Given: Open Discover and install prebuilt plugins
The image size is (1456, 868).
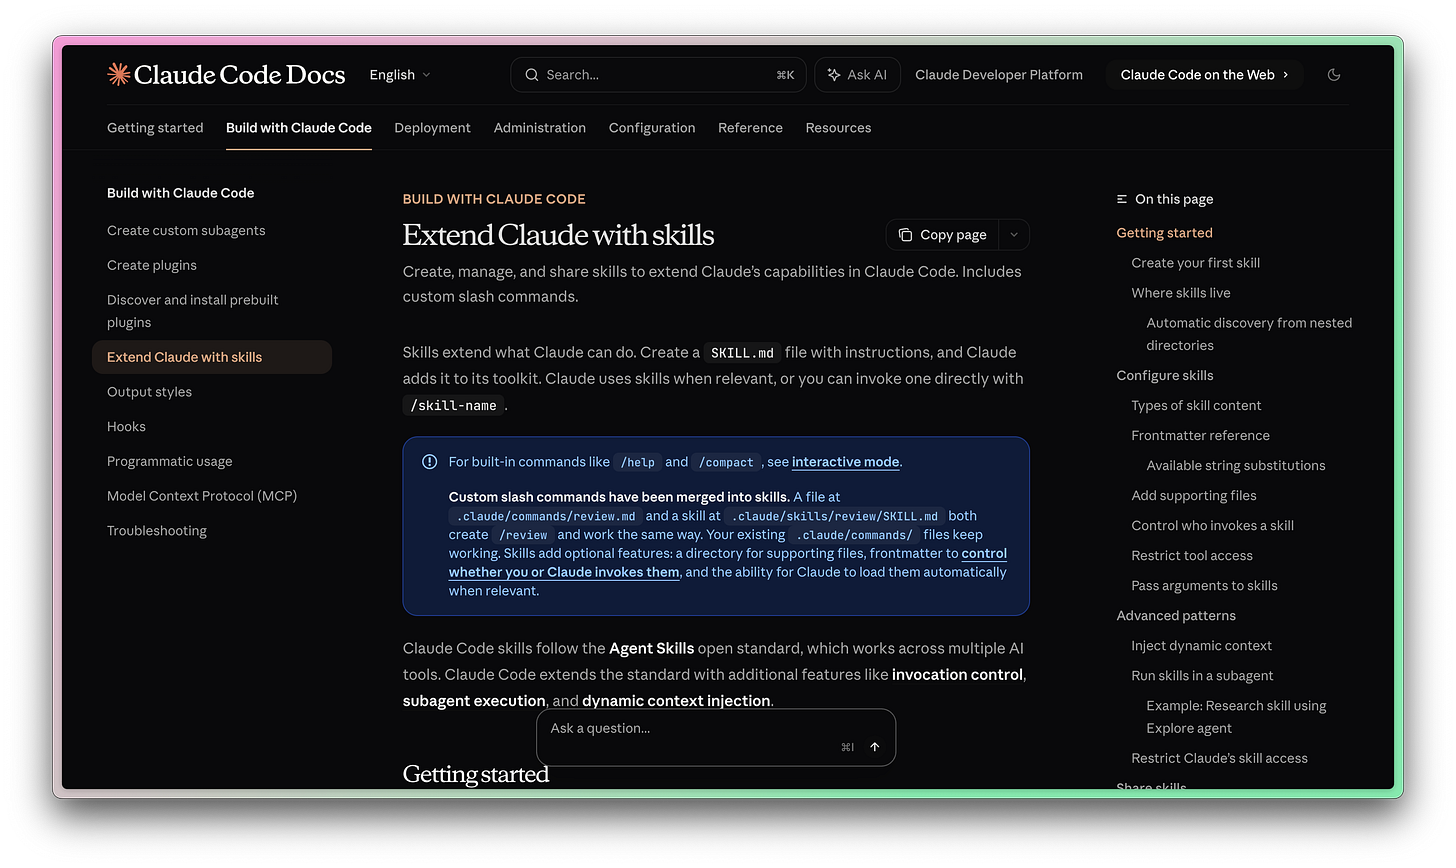Looking at the screenshot, I should (x=193, y=311).
